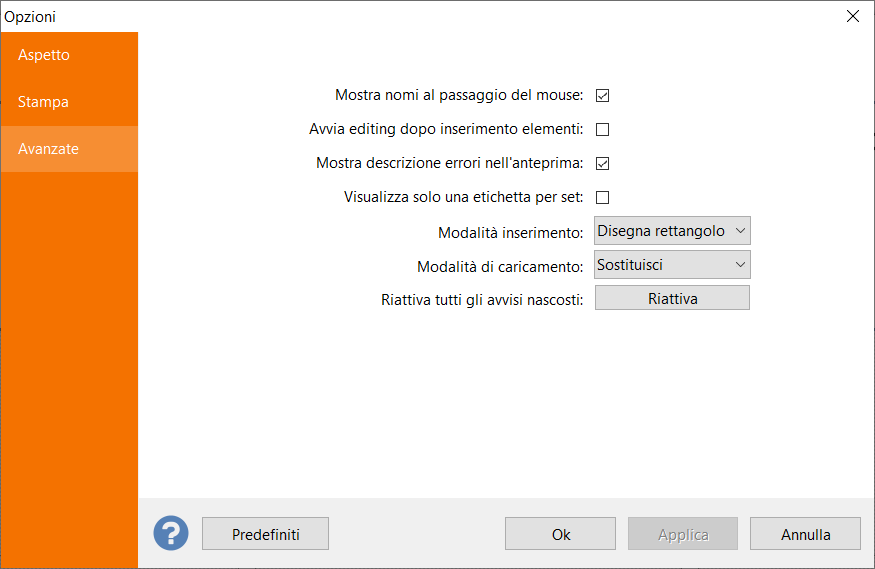Click the Predefiniti button
Viewport: 875px width, 569px height.
pyautogui.click(x=265, y=534)
